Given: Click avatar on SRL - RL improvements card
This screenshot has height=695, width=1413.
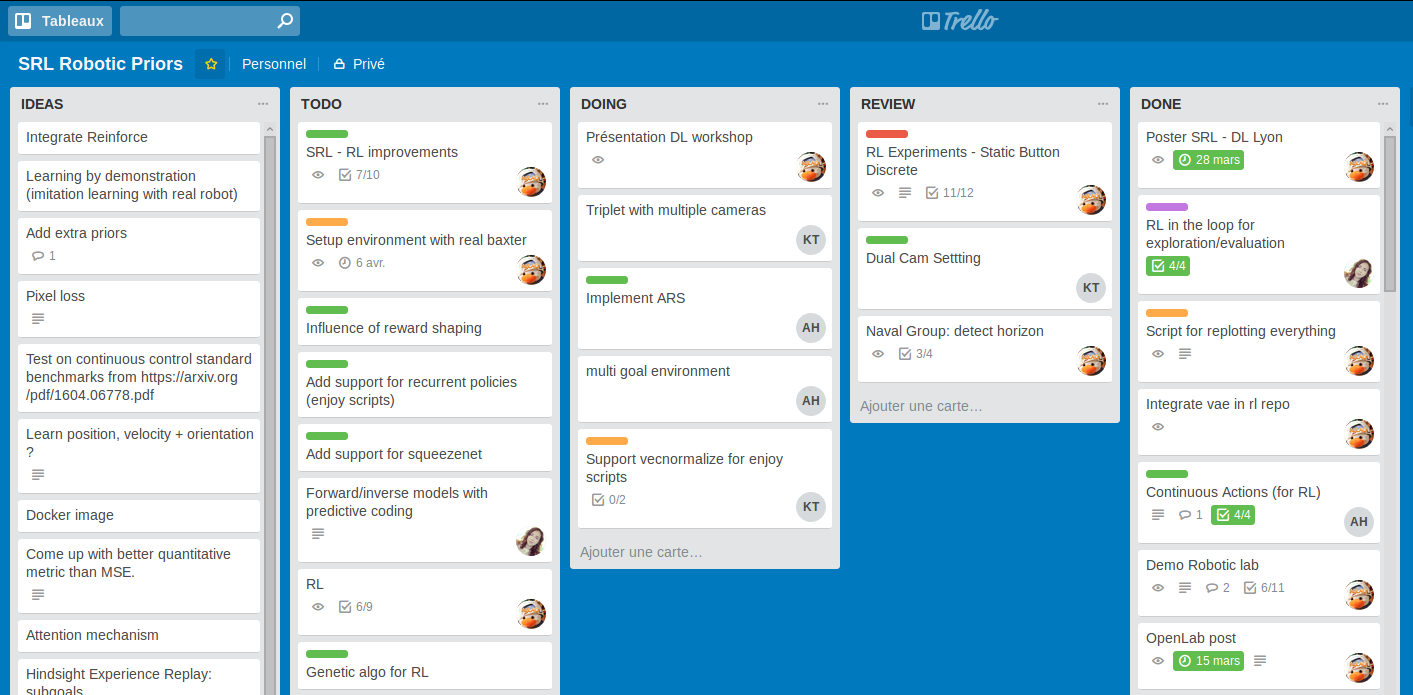Looking at the screenshot, I should [531, 182].
